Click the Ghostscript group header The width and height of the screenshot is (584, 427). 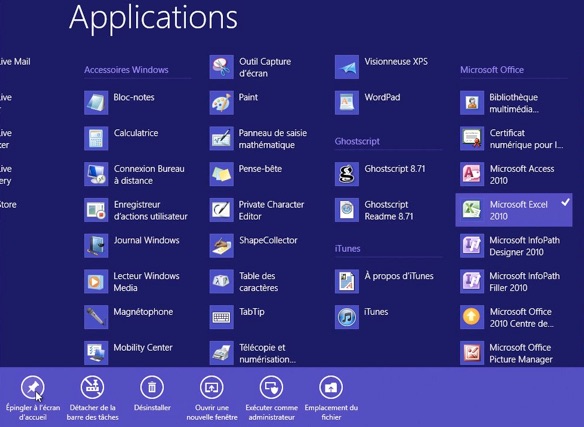(x=357, y=141)
